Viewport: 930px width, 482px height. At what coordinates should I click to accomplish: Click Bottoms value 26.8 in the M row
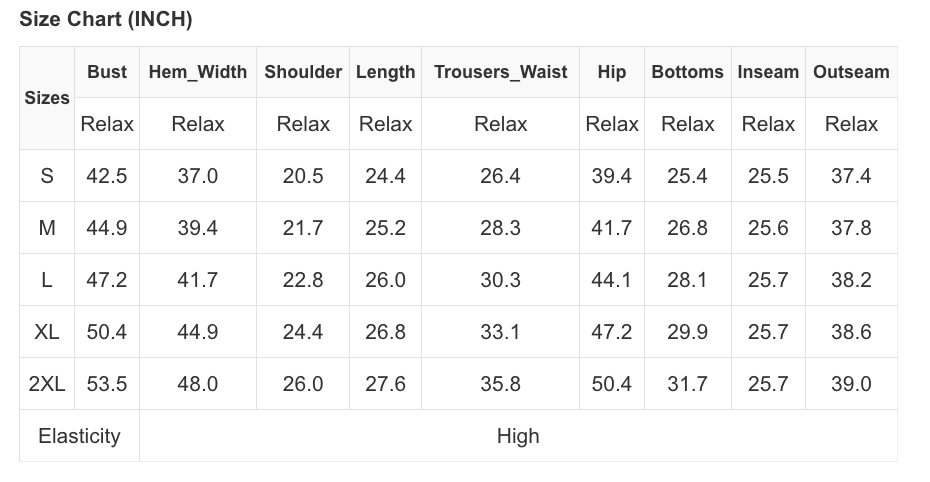(687, 228)
